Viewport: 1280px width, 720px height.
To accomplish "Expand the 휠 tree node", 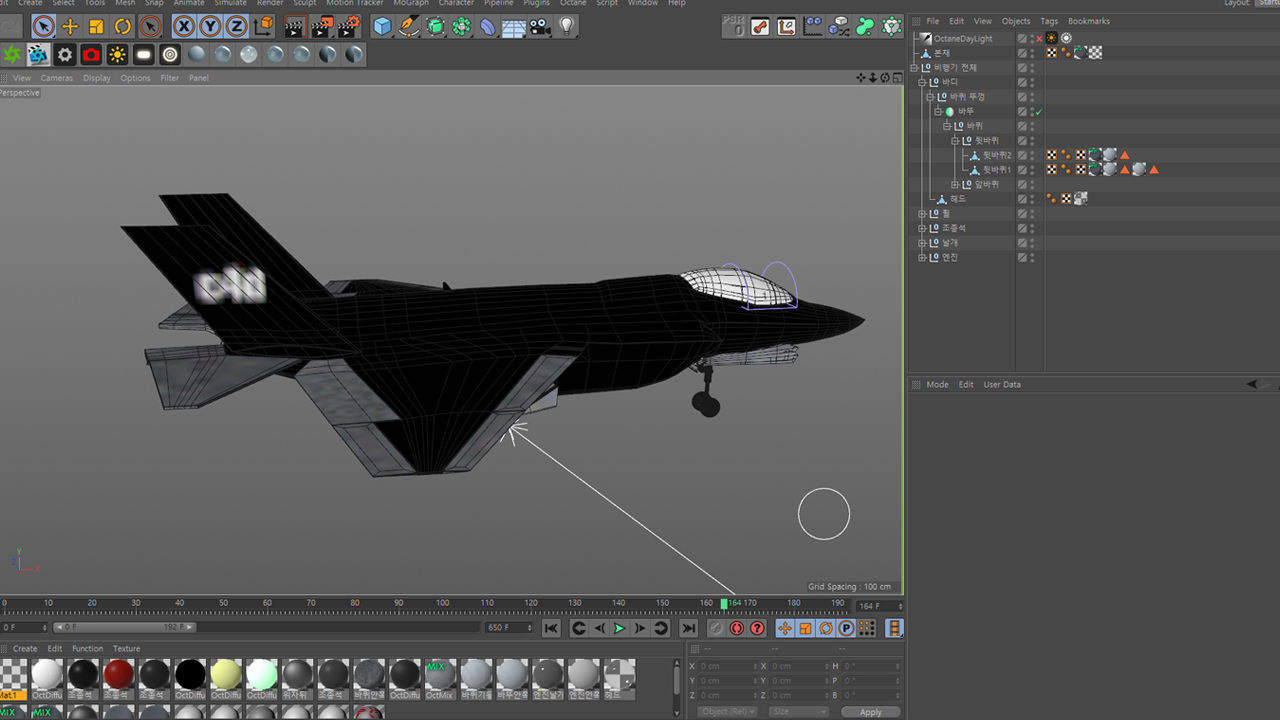I will 922,214.
